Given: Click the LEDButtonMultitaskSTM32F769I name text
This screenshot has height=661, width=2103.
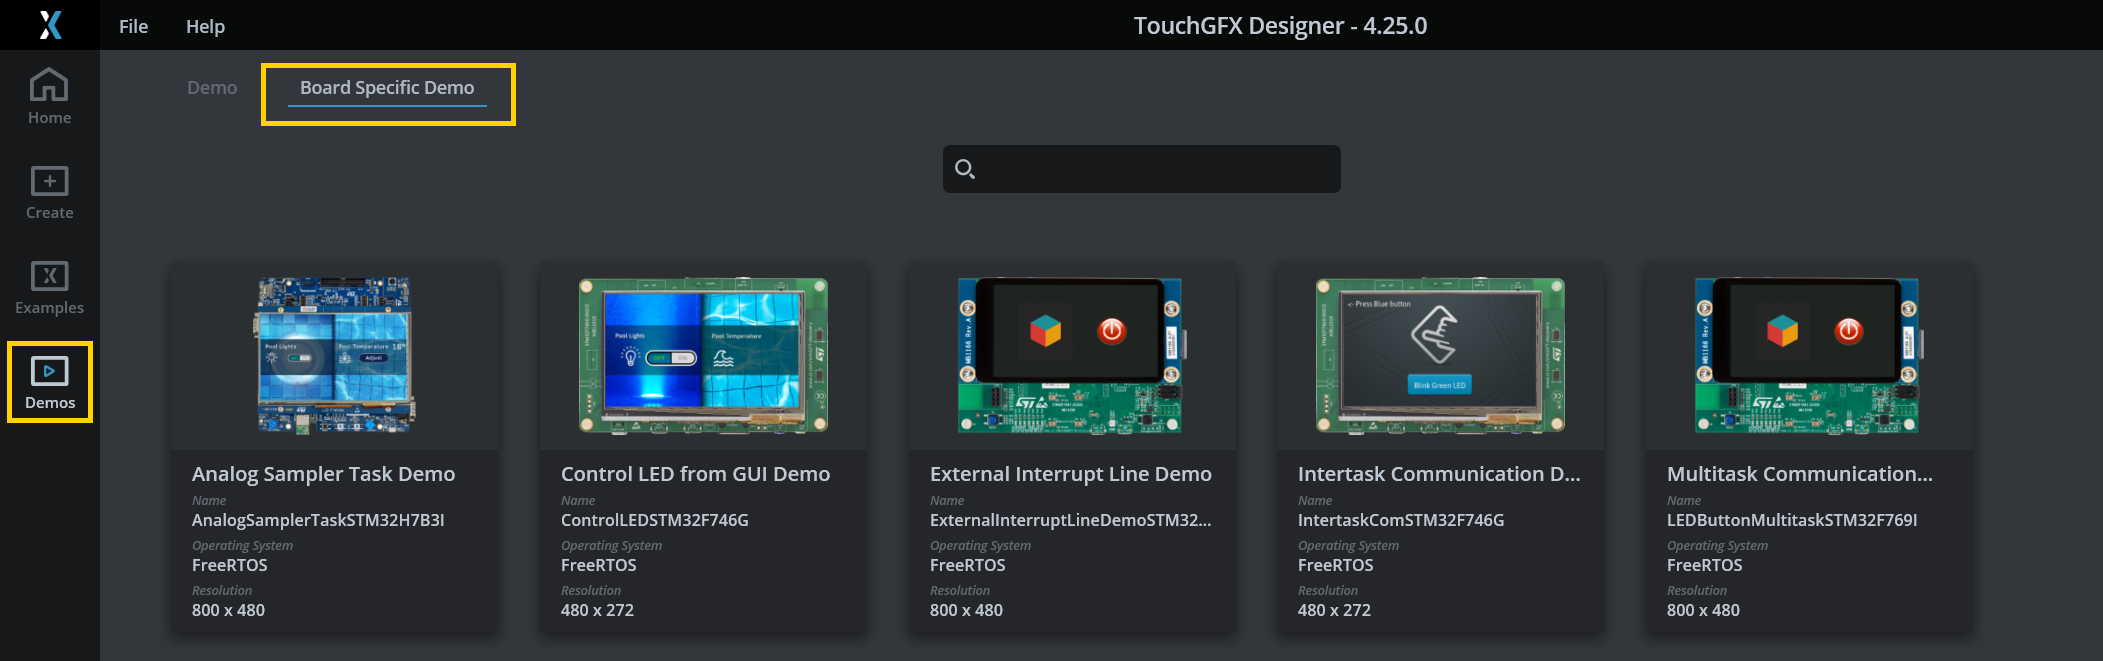Looking at the screenshot, I should pyautogui.click(x=1791, y=520).
